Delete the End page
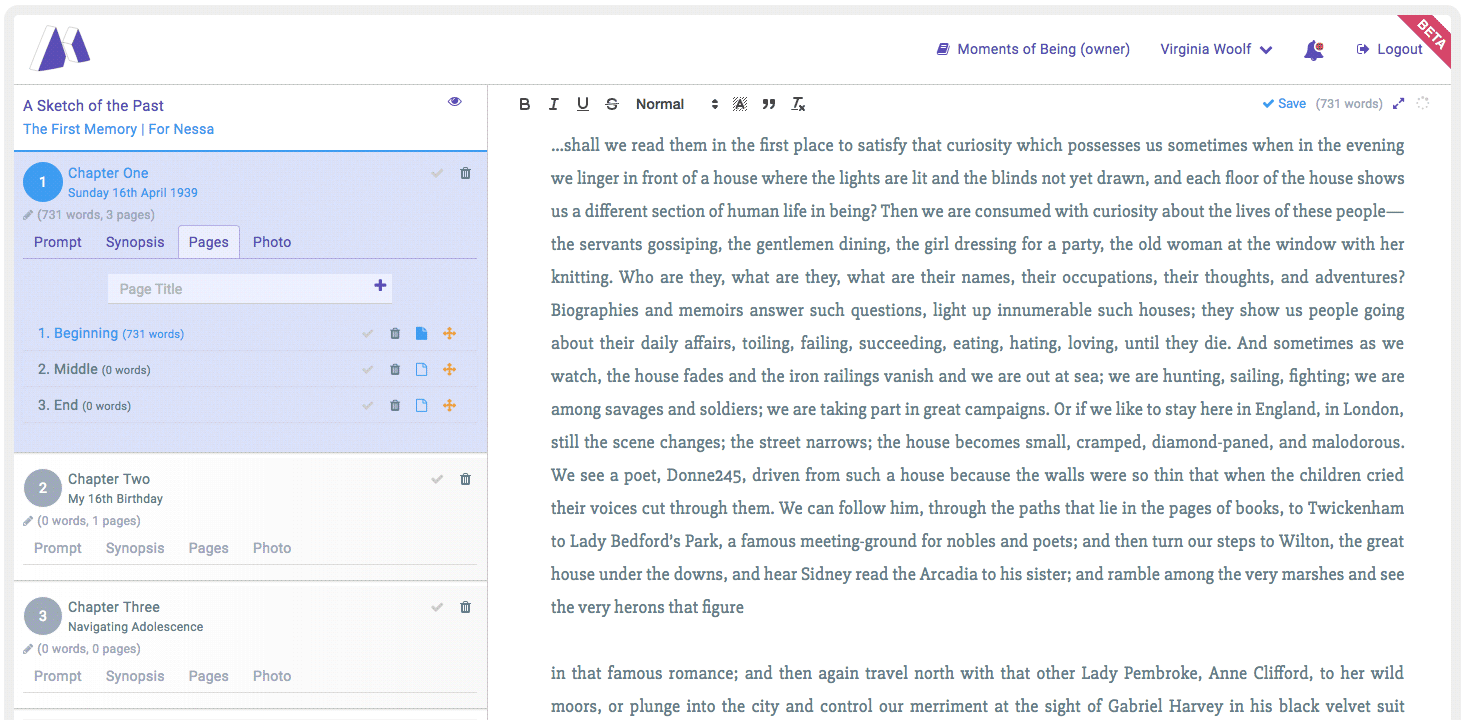Image resolution: width=1470 pixels, height=720 pixels. tap(395, 406)
